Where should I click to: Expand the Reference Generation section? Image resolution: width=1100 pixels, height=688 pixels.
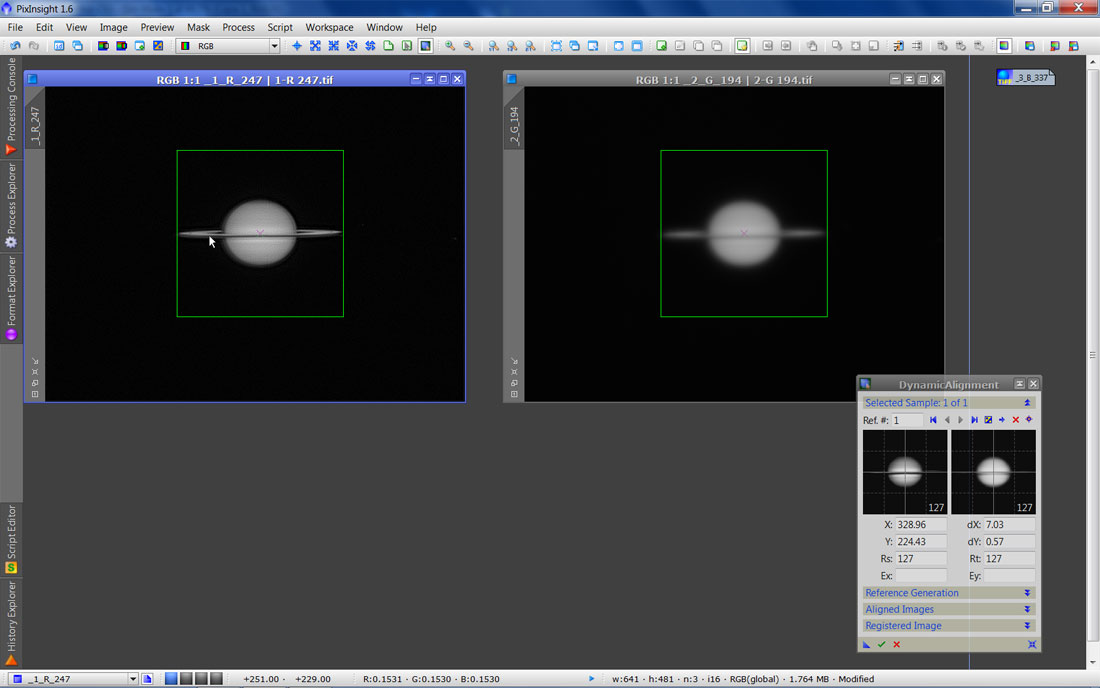point(1027,593)
